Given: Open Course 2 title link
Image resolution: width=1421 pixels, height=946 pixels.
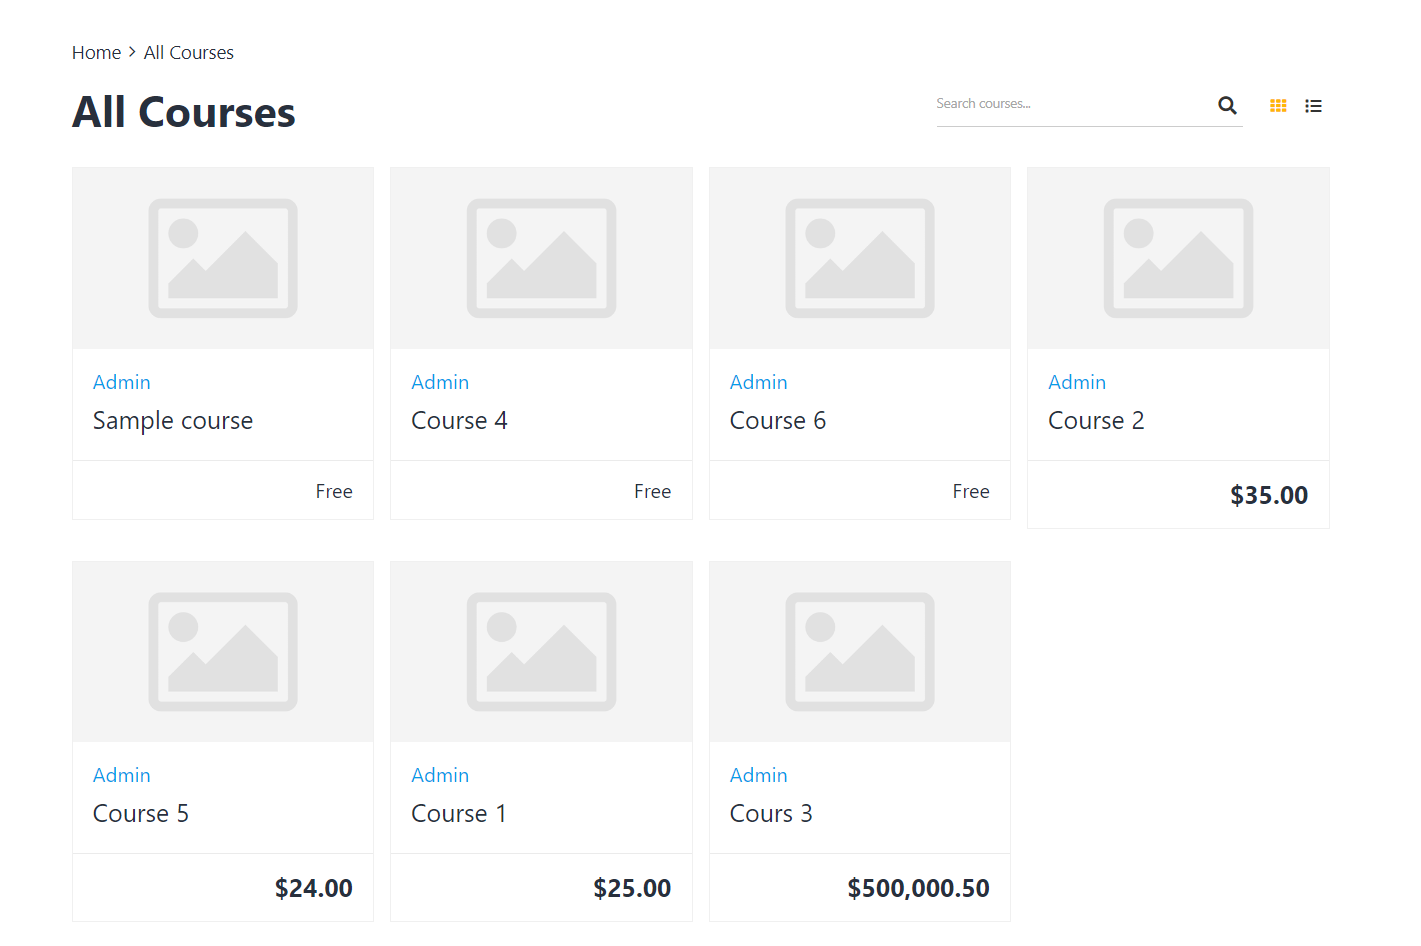Looking at the screenshot, I should pyautogui.click(x=1095, y=421).
